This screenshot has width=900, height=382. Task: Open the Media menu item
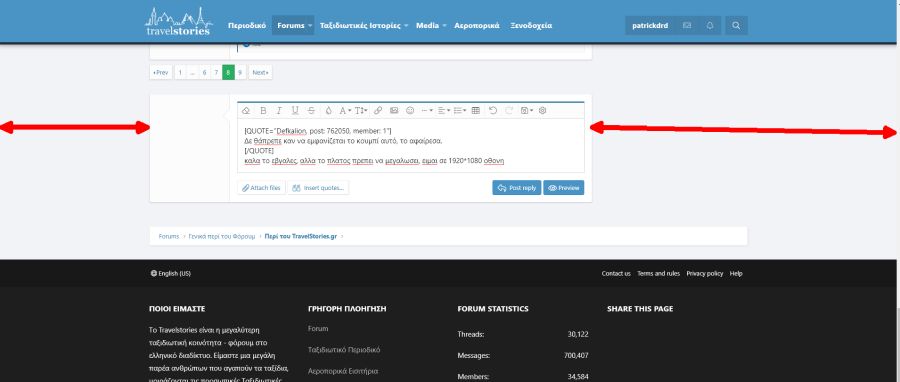[x=428, y=25]
